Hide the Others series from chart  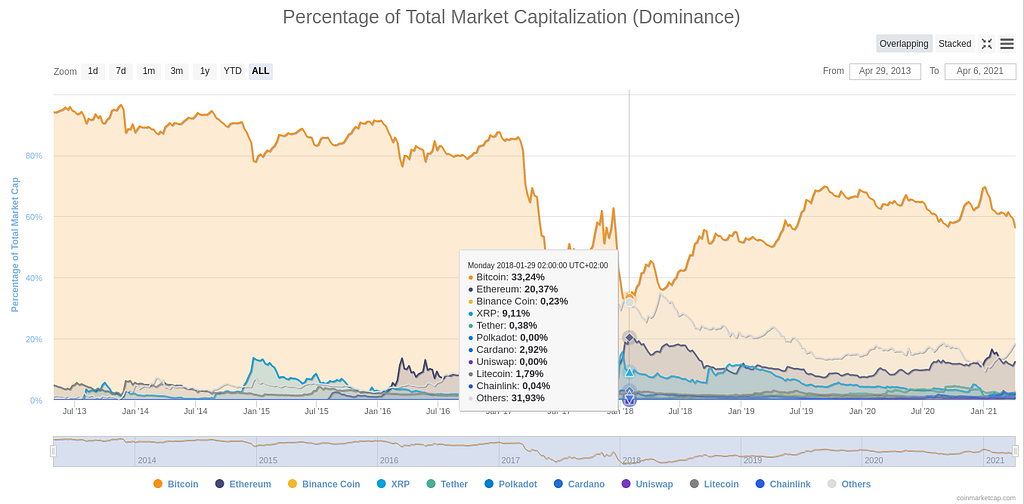pyautogui.click(x=848, y=484)
